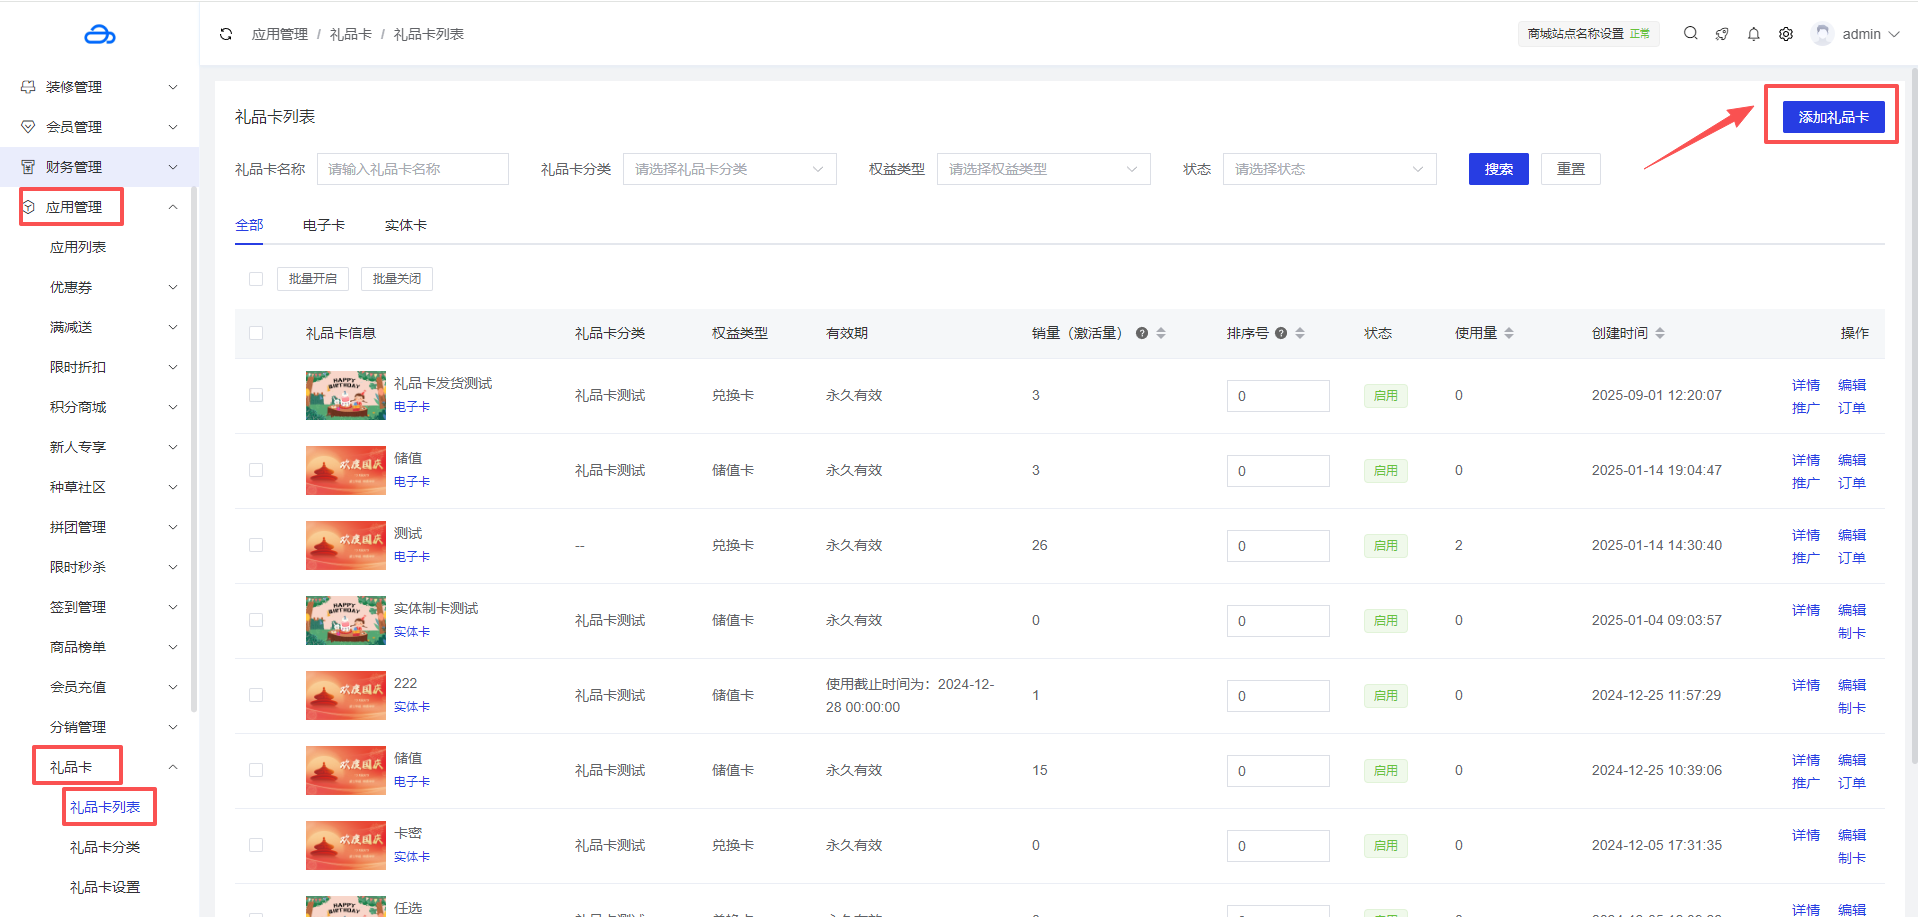Screen dimensions: 1918x917
Task: Click the cloud logo in the sidebar
Action: 99,35
